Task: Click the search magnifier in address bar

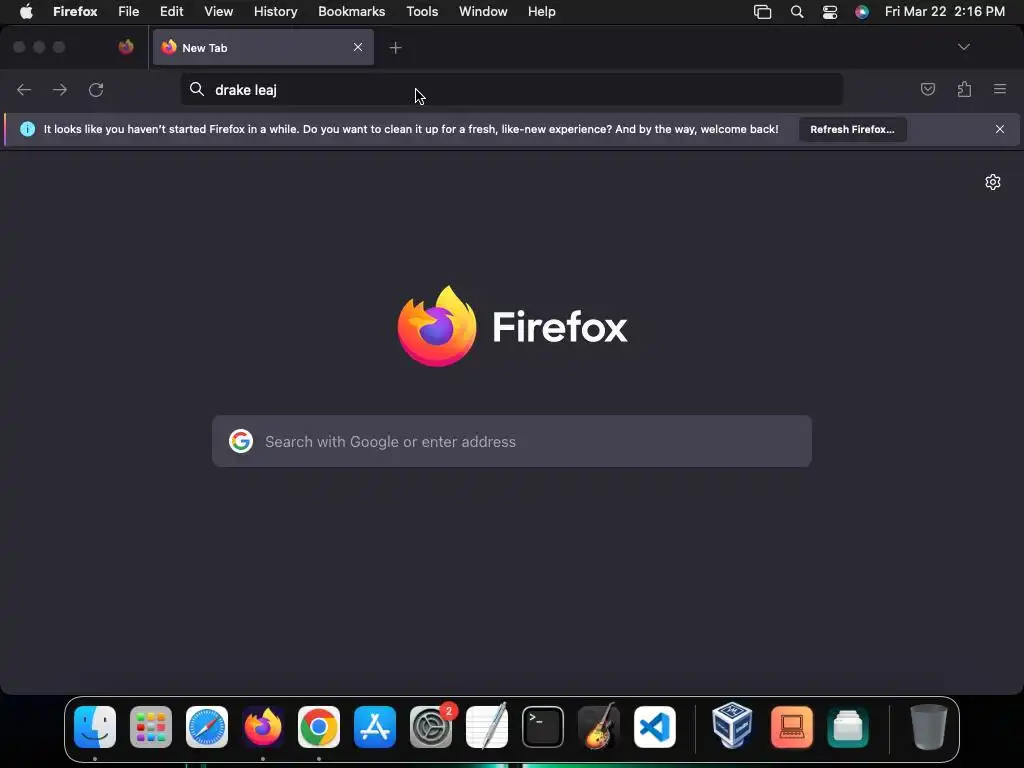Action: click(x=197, y=89)
